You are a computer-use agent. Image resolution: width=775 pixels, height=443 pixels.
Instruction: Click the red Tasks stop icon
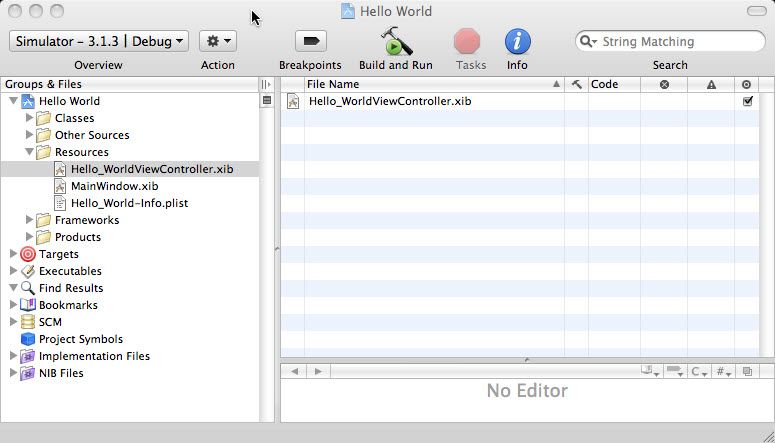coord(467,41)
